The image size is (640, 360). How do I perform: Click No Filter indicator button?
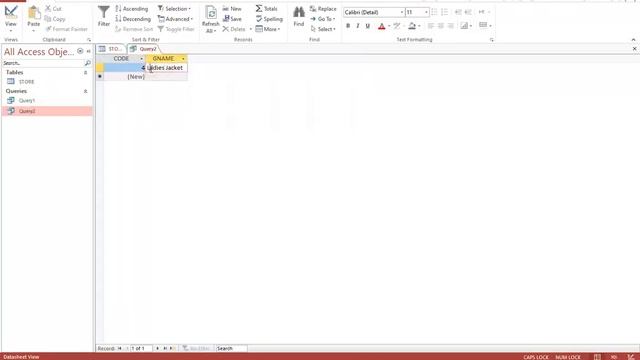[x=196, y=349]
